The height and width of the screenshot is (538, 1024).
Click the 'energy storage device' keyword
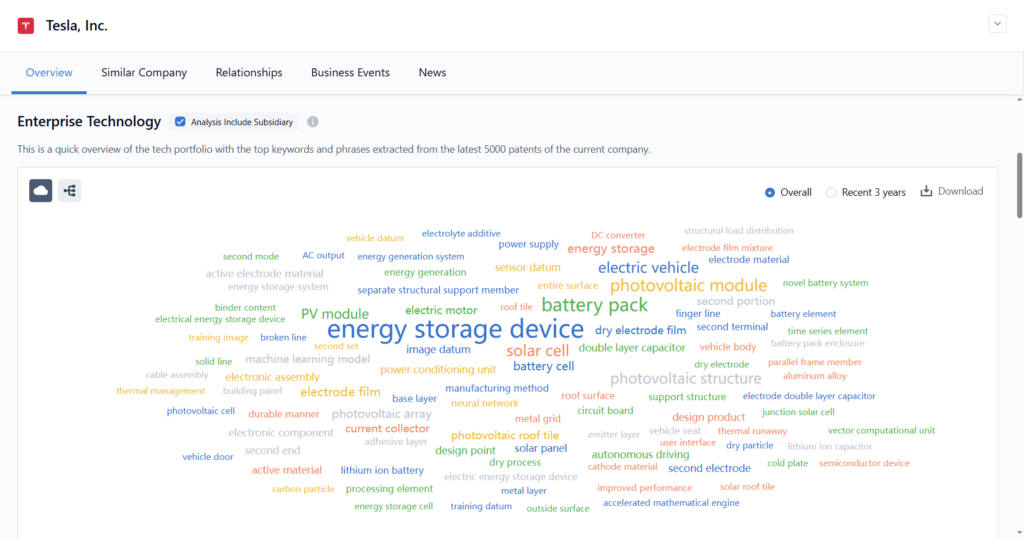pyautogui.click(x=455, y=329)
